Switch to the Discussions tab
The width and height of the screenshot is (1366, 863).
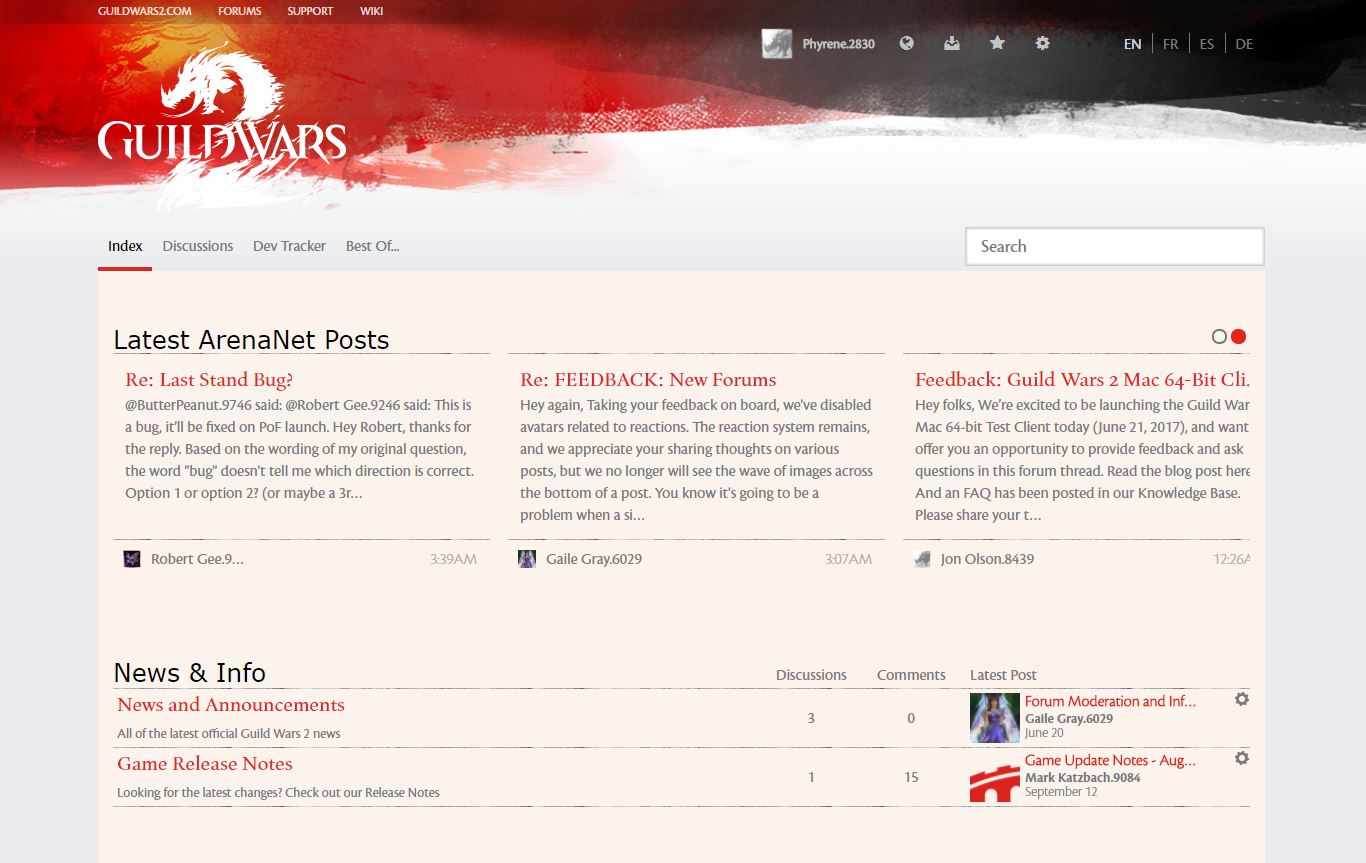coord(198,246)
